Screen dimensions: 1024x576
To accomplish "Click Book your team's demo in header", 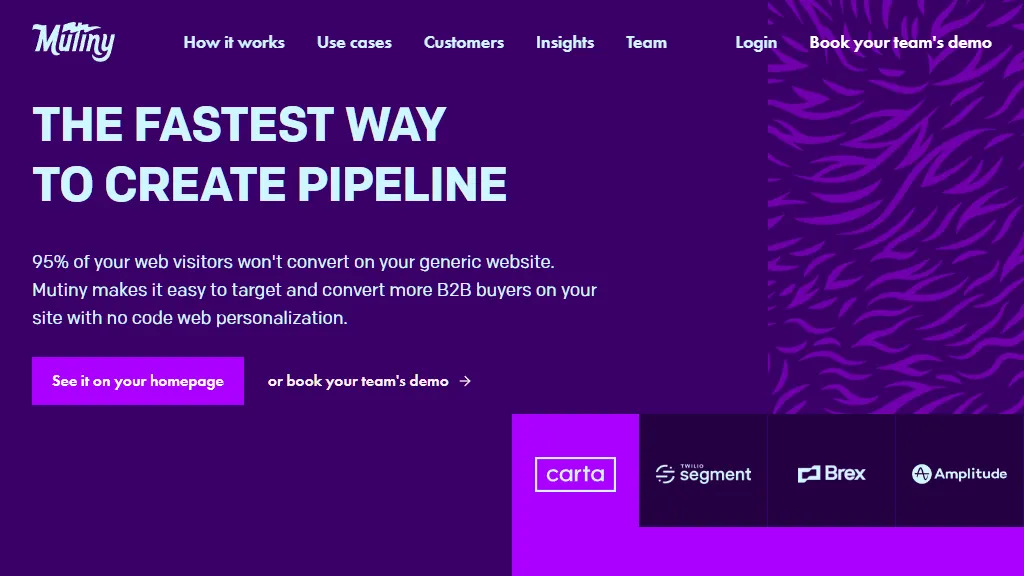I will click(x=900, y=42).
